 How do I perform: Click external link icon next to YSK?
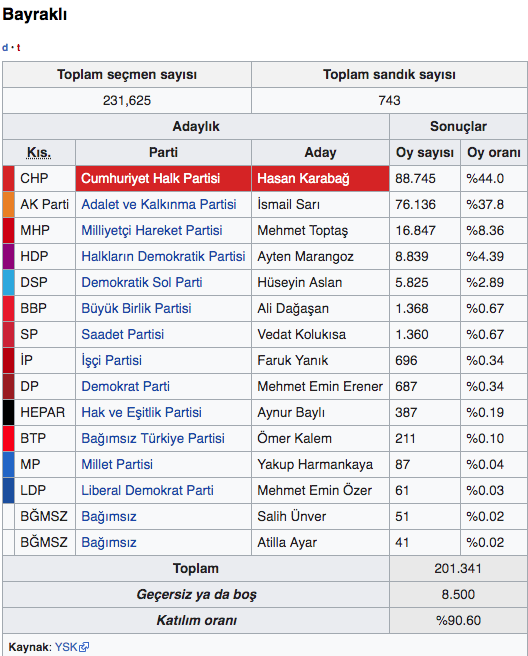84,647
